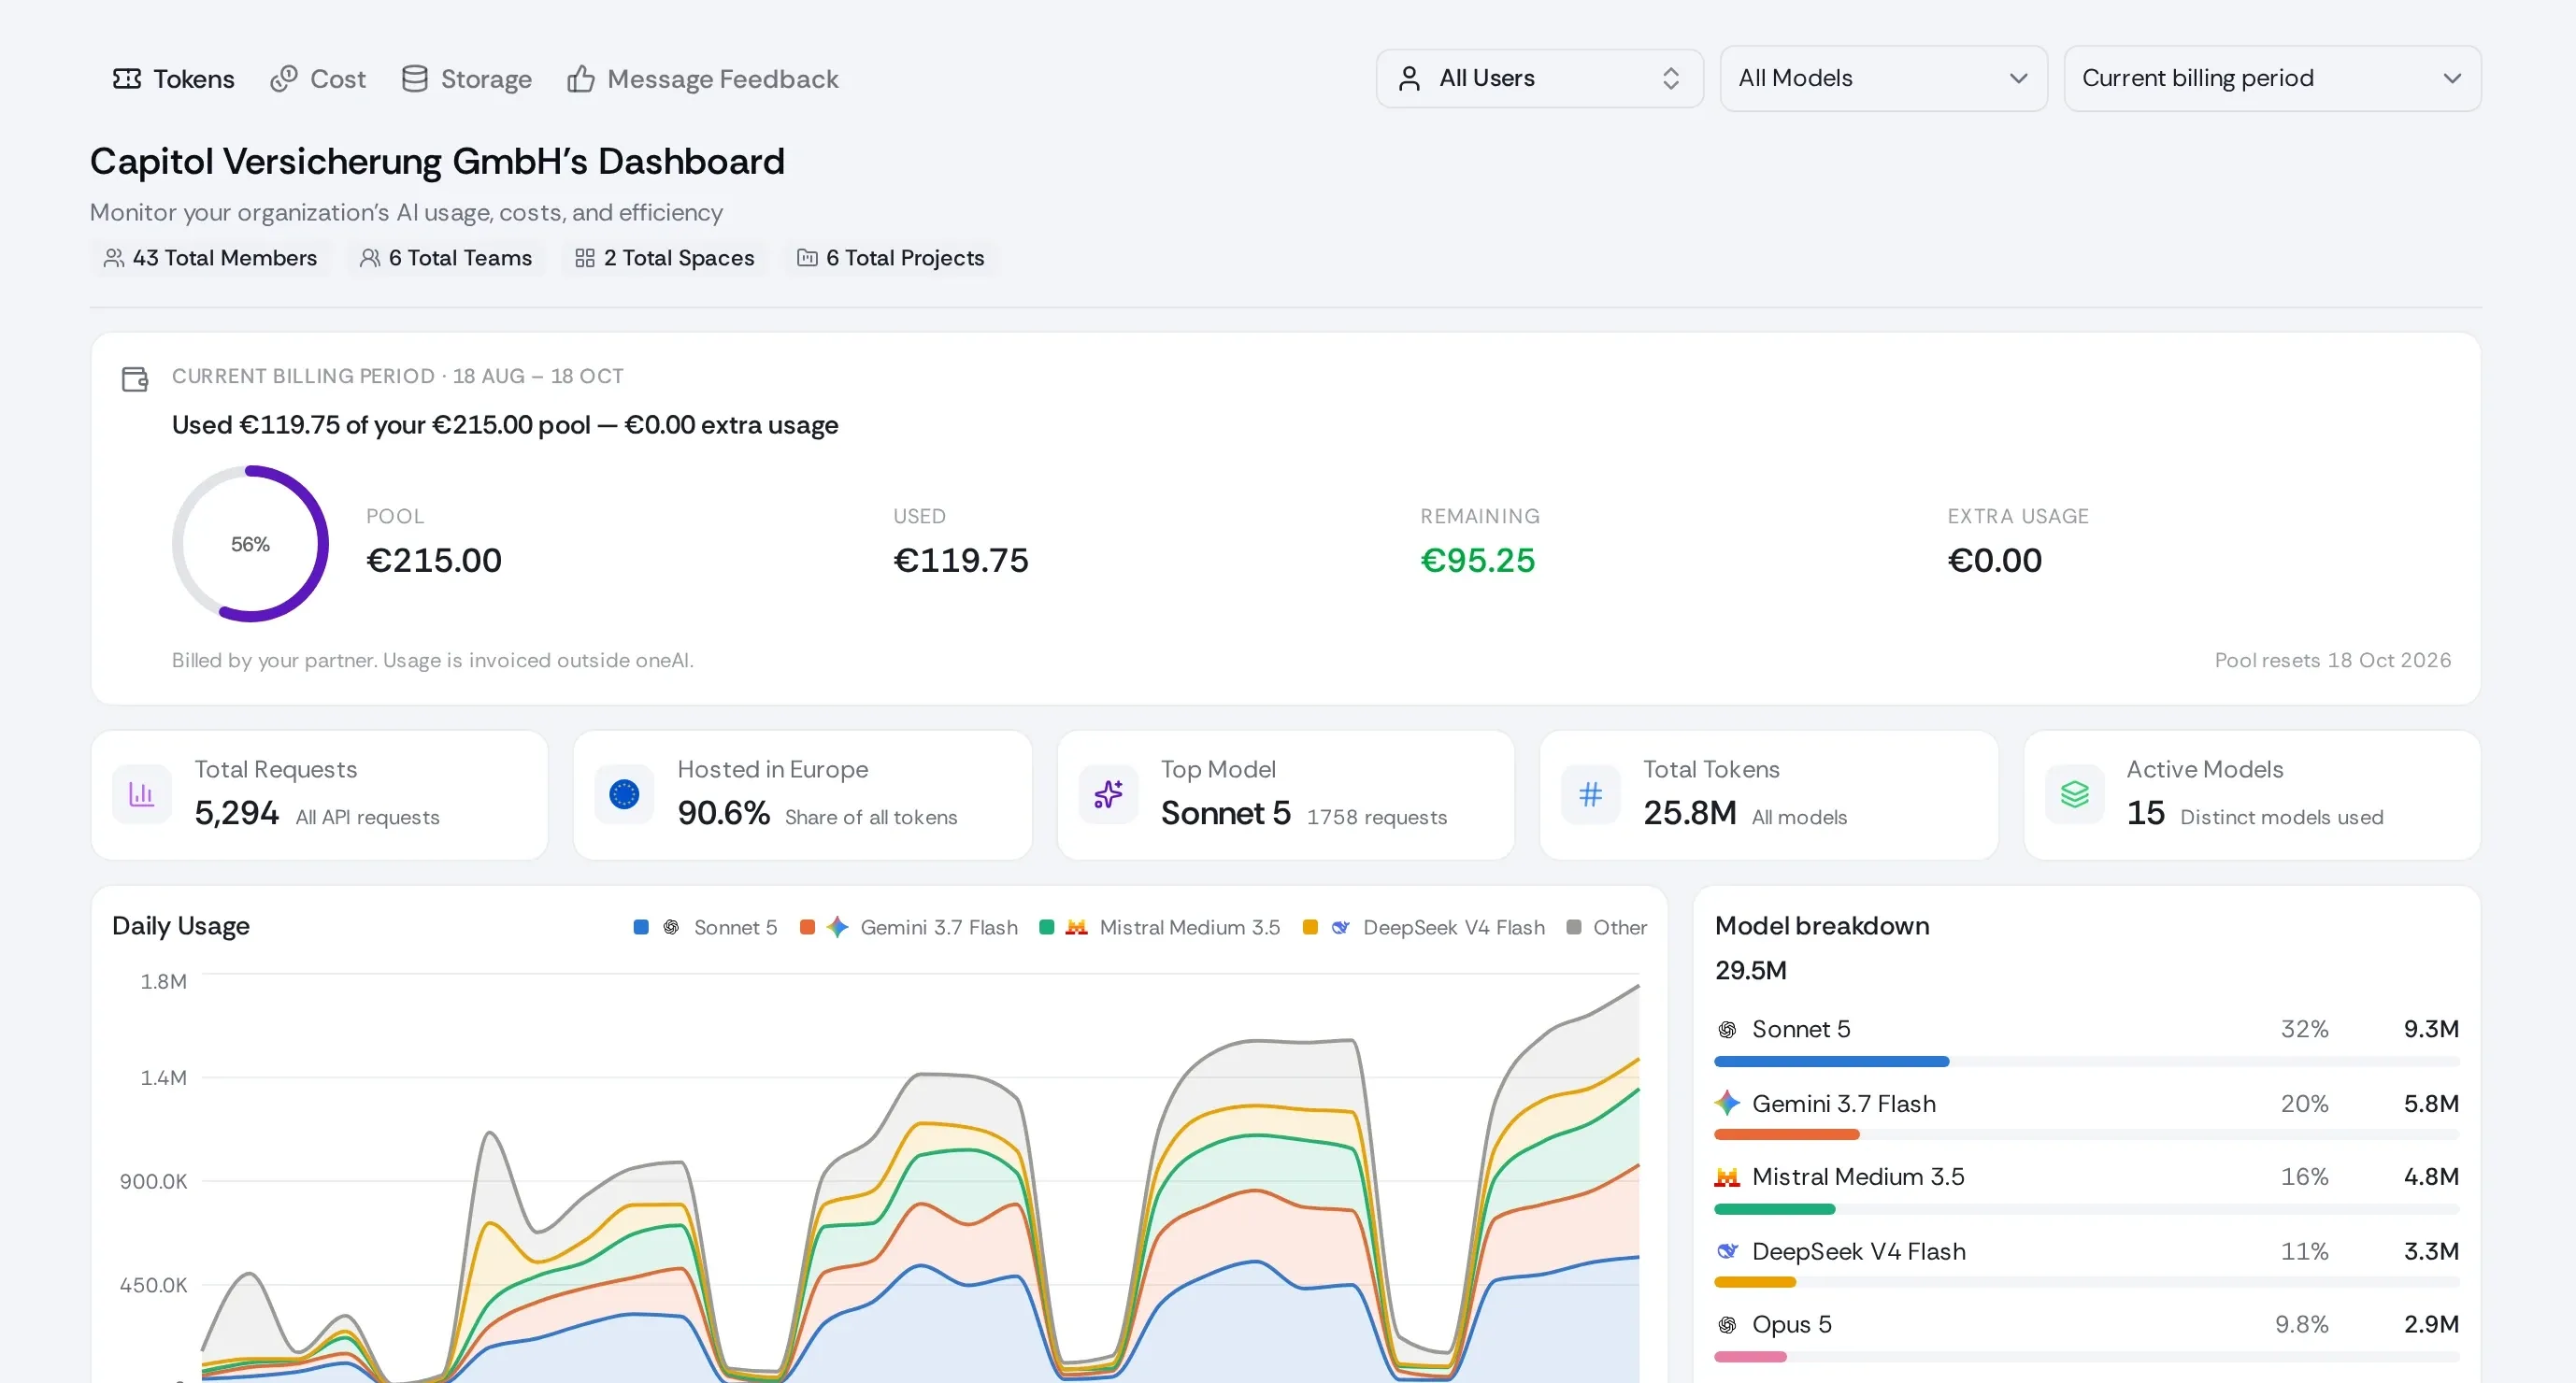Click the 6 Total Teams chip

click(446, 258)
